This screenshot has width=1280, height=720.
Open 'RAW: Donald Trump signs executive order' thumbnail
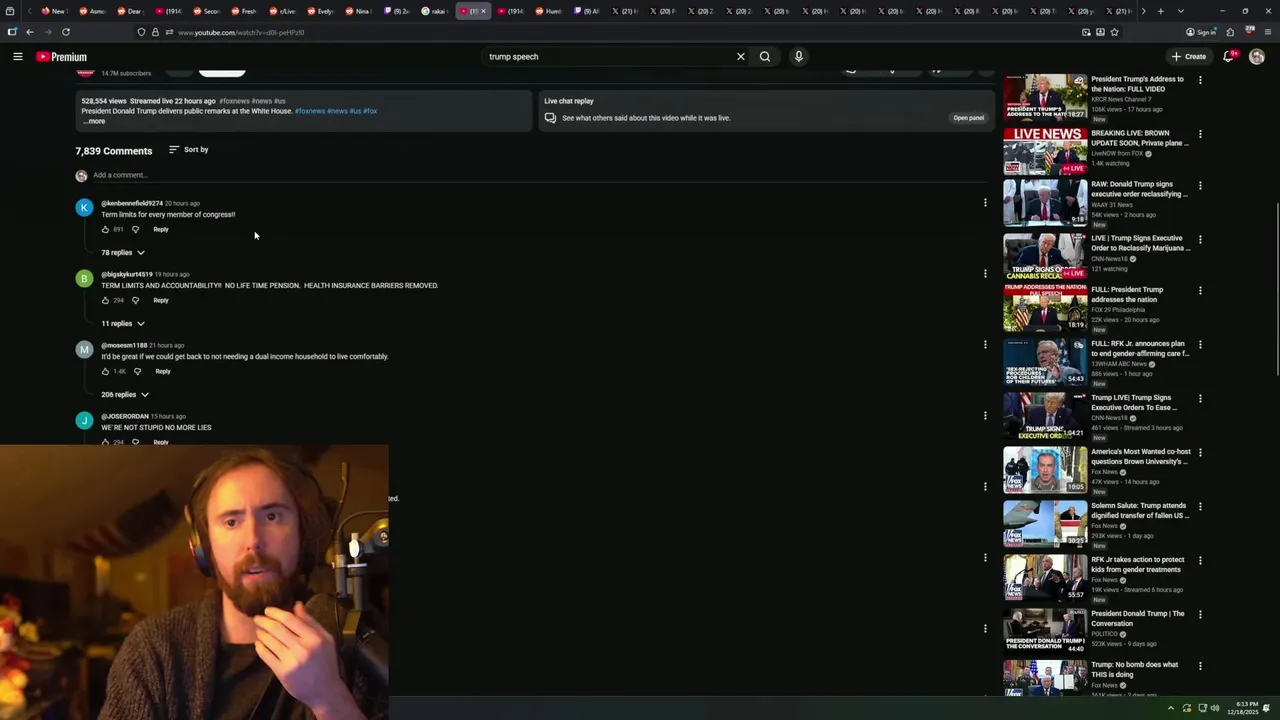[x=1045, y=202]
